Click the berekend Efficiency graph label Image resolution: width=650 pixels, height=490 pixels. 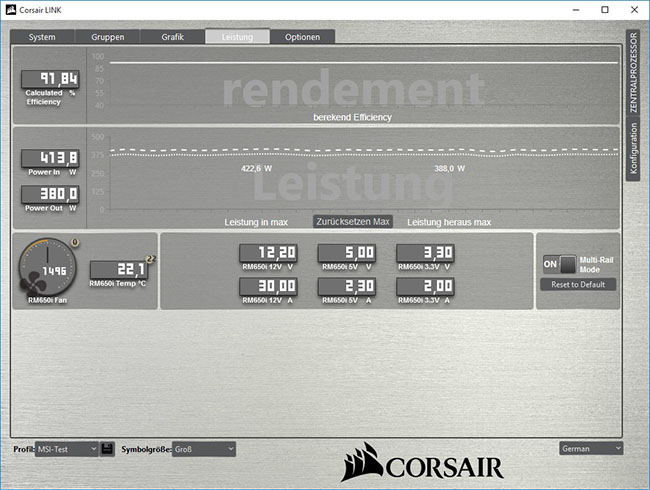tap(352, 117)
